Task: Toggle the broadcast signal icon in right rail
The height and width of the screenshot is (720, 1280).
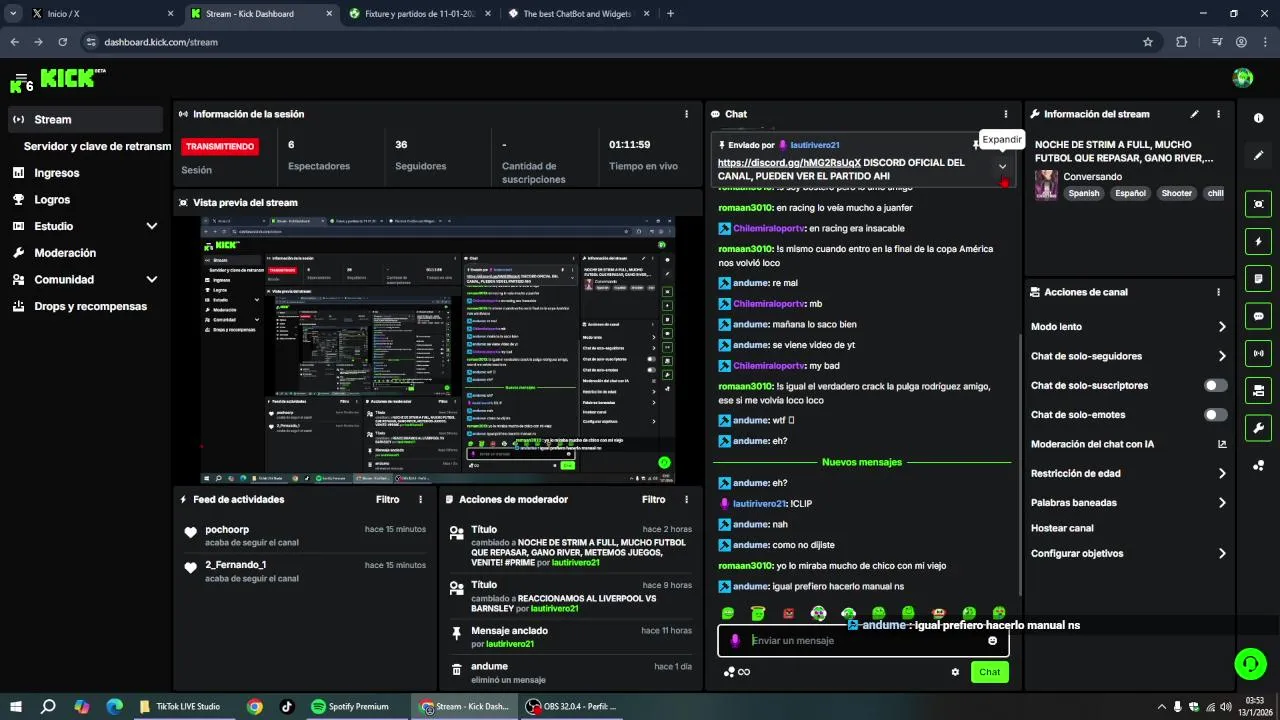Action: click(x=1258, y=353)
